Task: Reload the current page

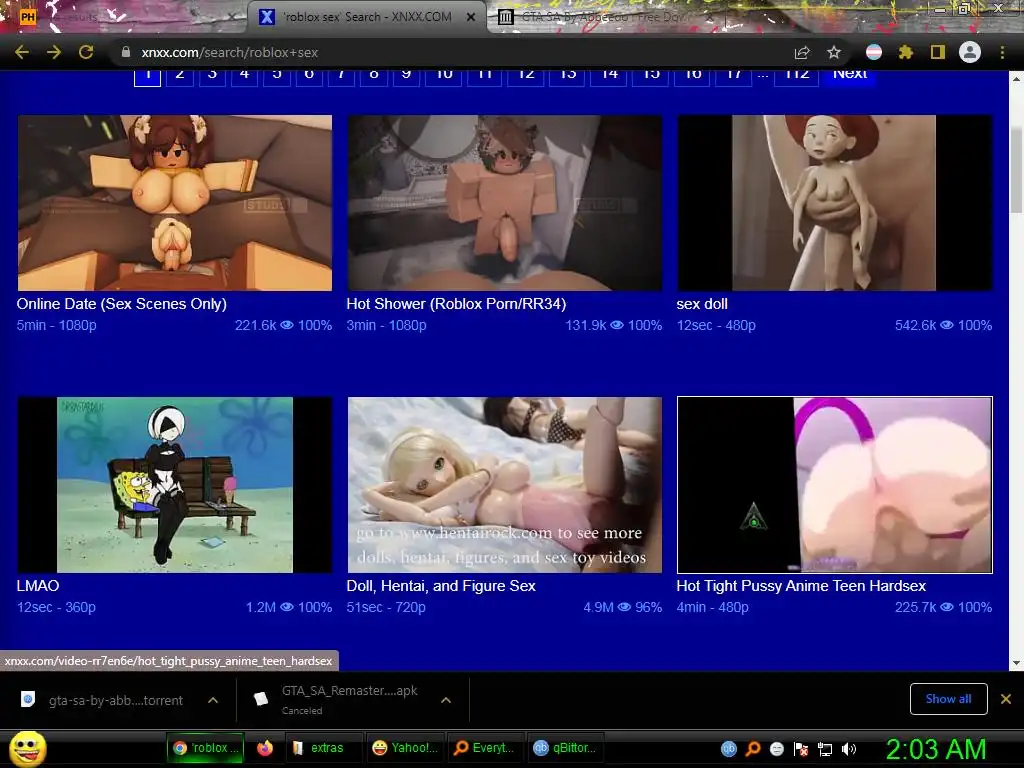Action: [x=86, y=52]
